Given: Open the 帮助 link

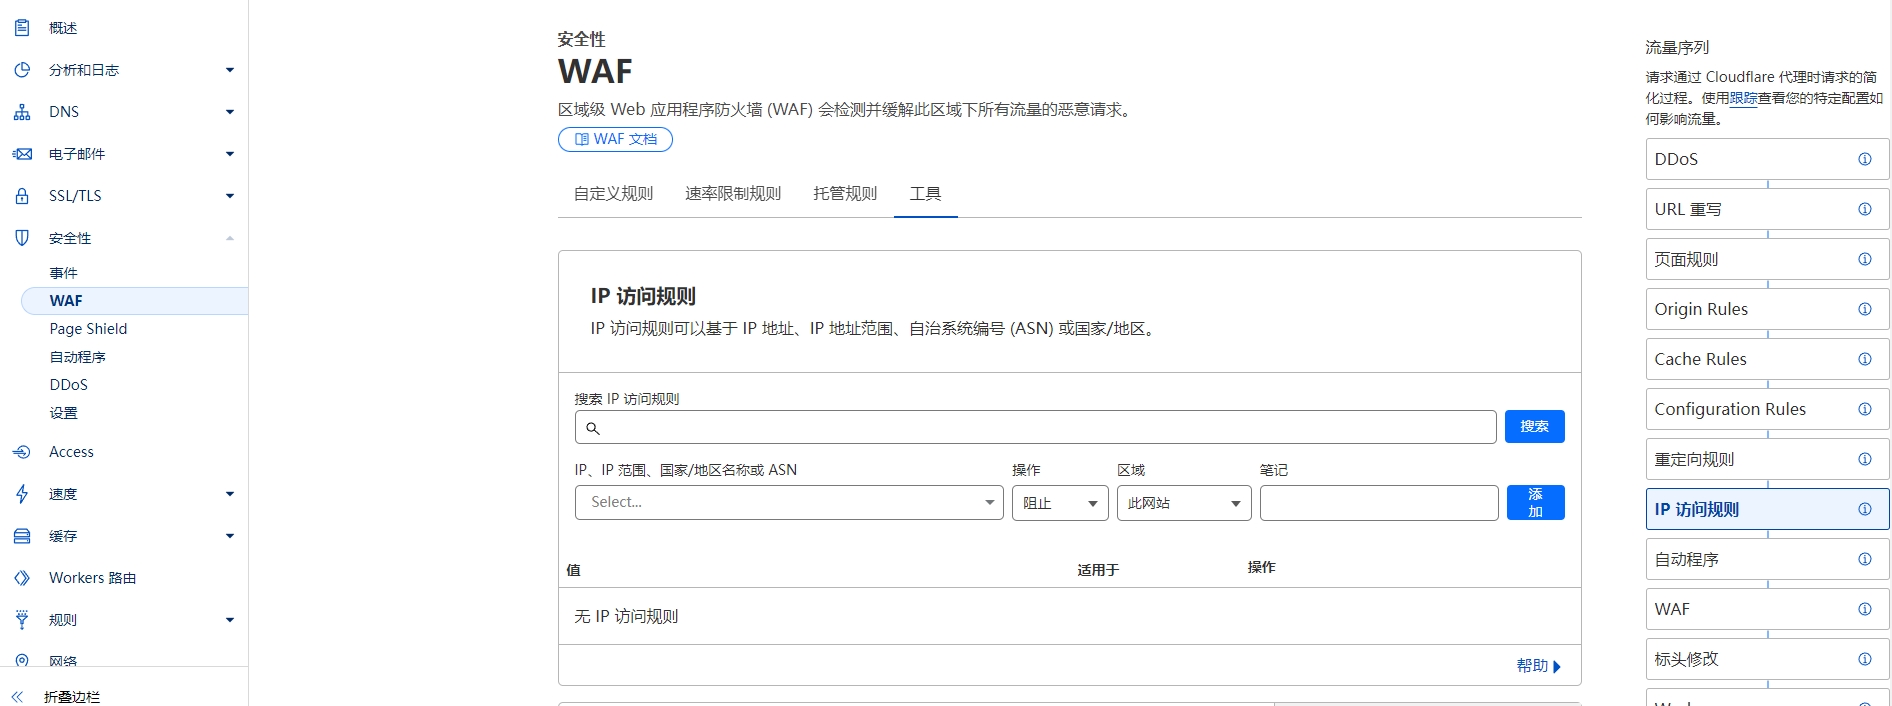Looking at the screenshot, I should [x=1538, y=666].
